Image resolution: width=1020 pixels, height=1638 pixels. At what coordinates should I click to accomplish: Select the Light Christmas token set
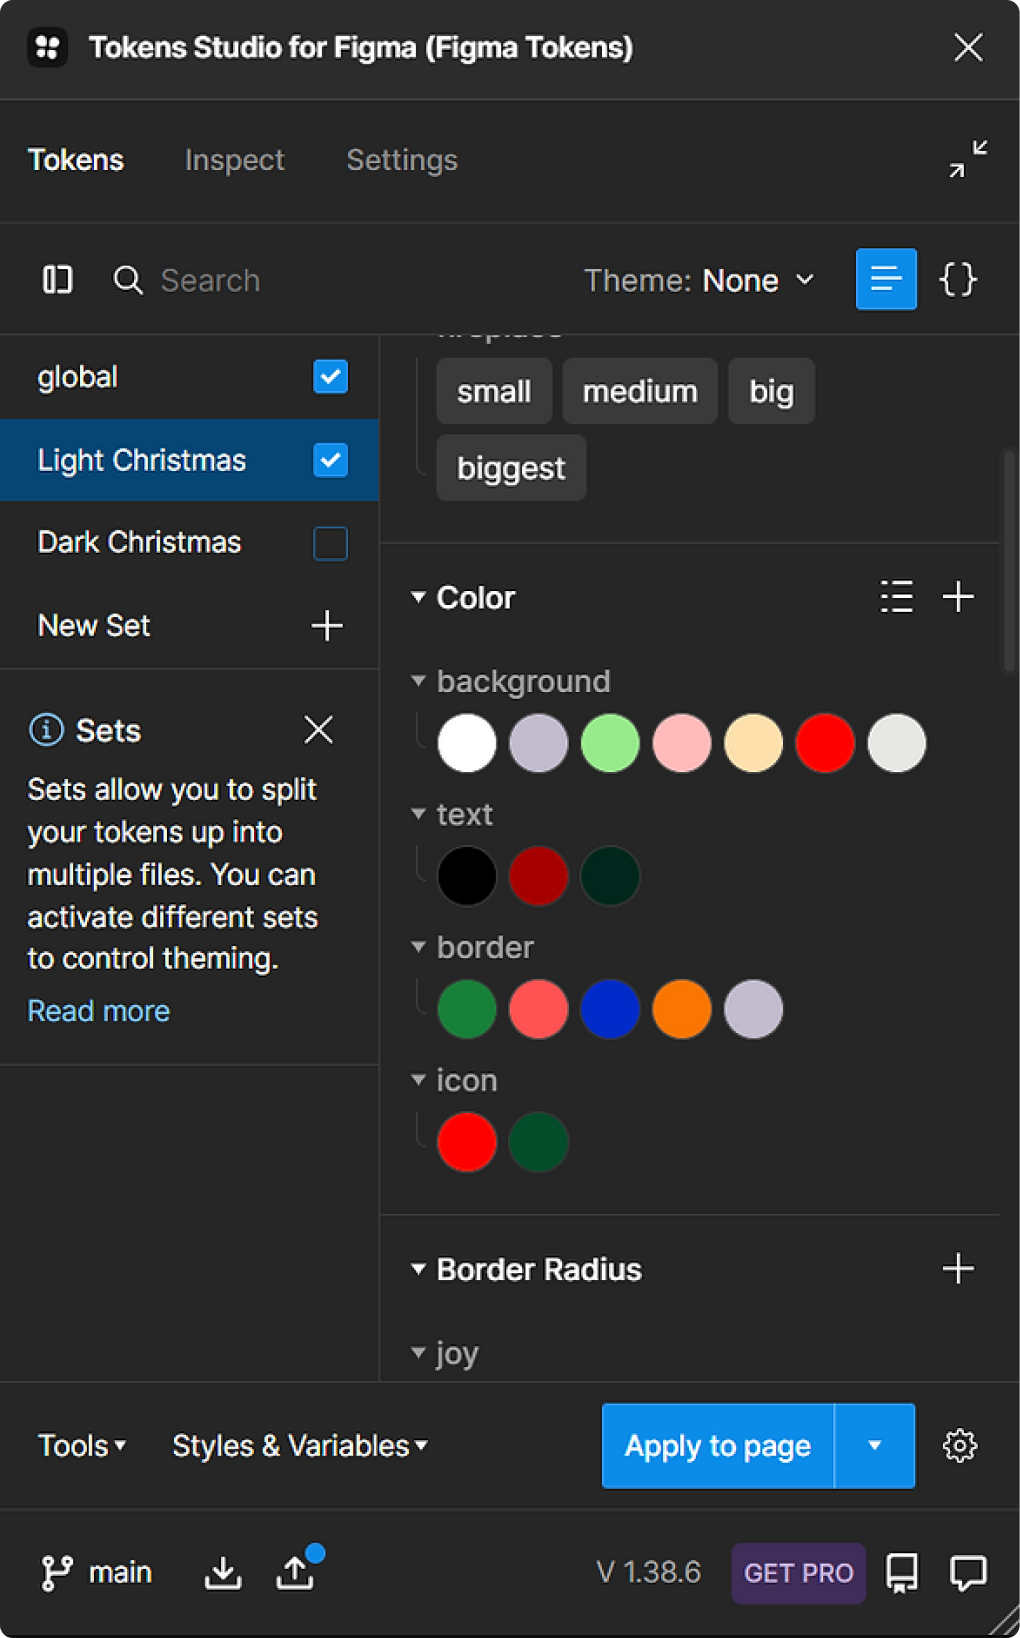pyautogui.click(x=142, y=460)
